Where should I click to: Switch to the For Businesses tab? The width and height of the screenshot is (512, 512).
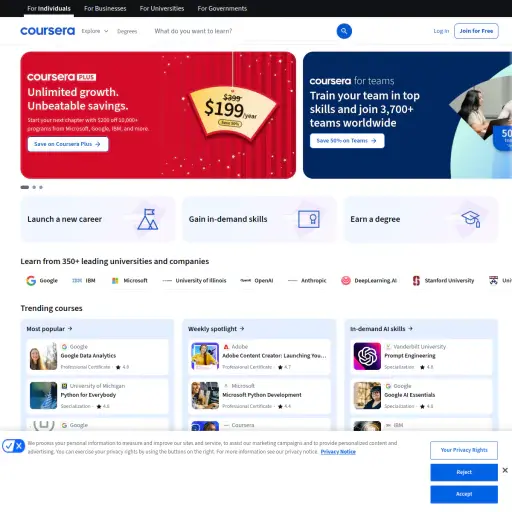105,8
